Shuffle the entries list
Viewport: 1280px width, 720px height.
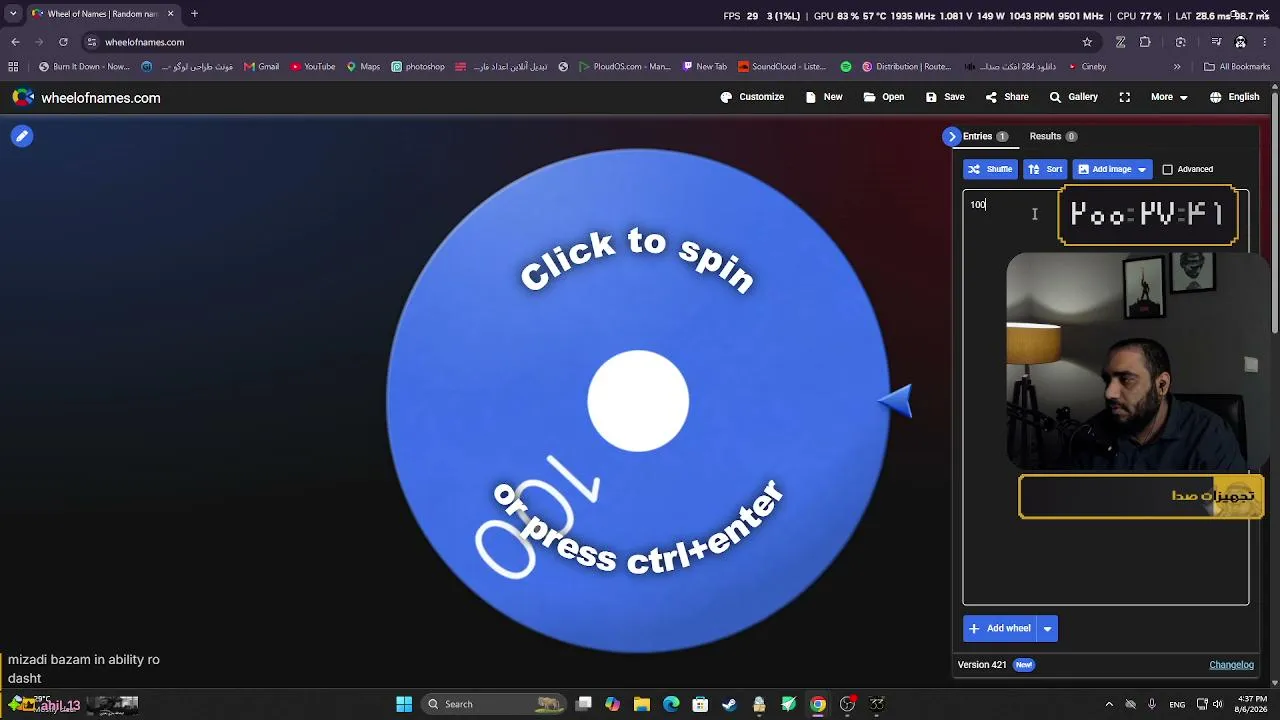click(990, 169)
